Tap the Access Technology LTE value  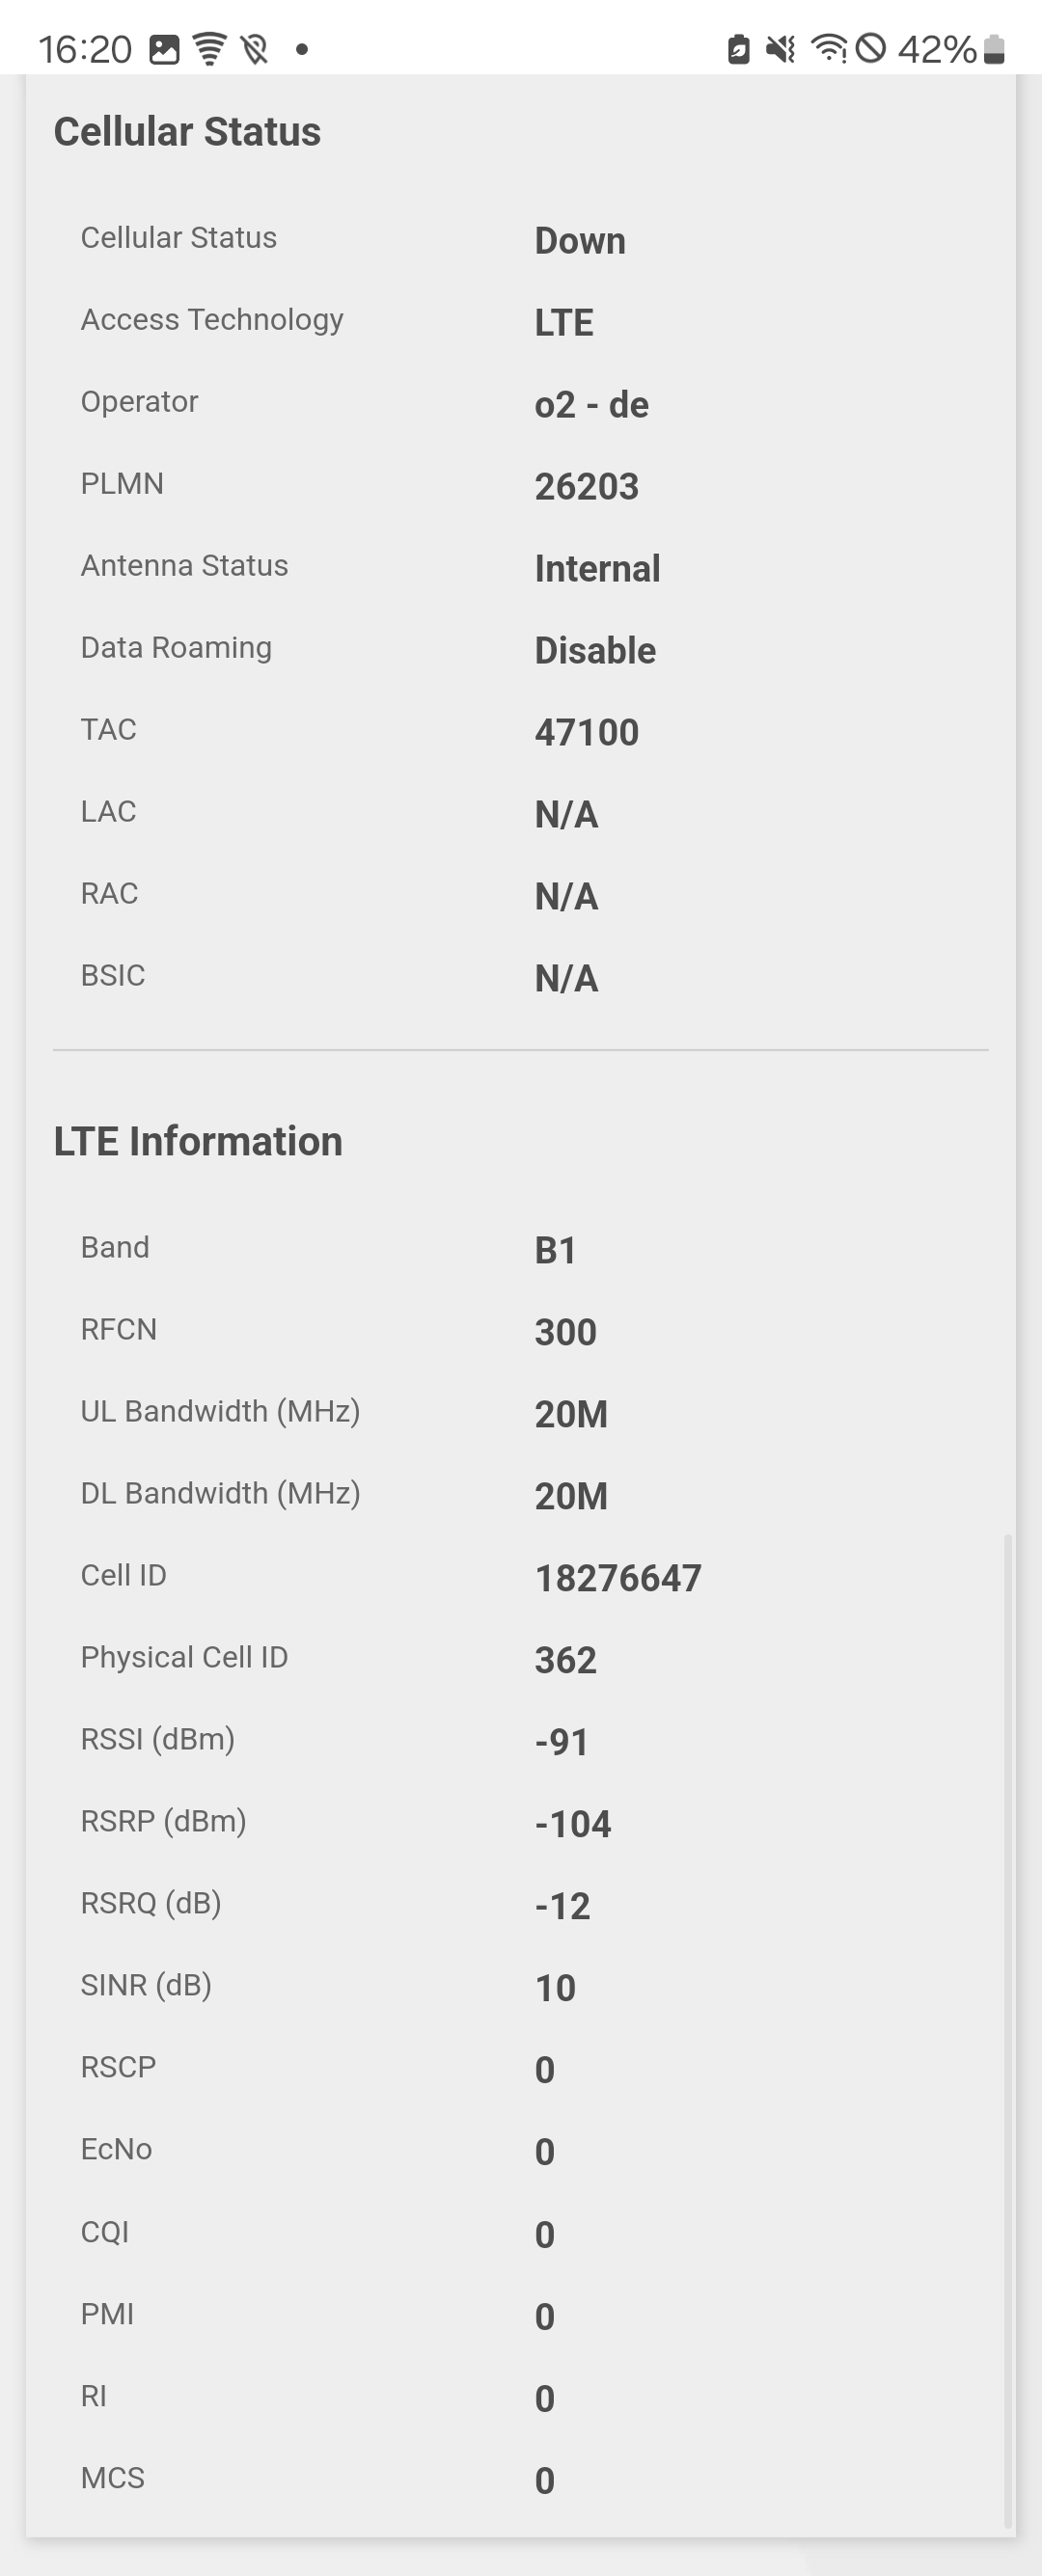click(x=564, y=323)
